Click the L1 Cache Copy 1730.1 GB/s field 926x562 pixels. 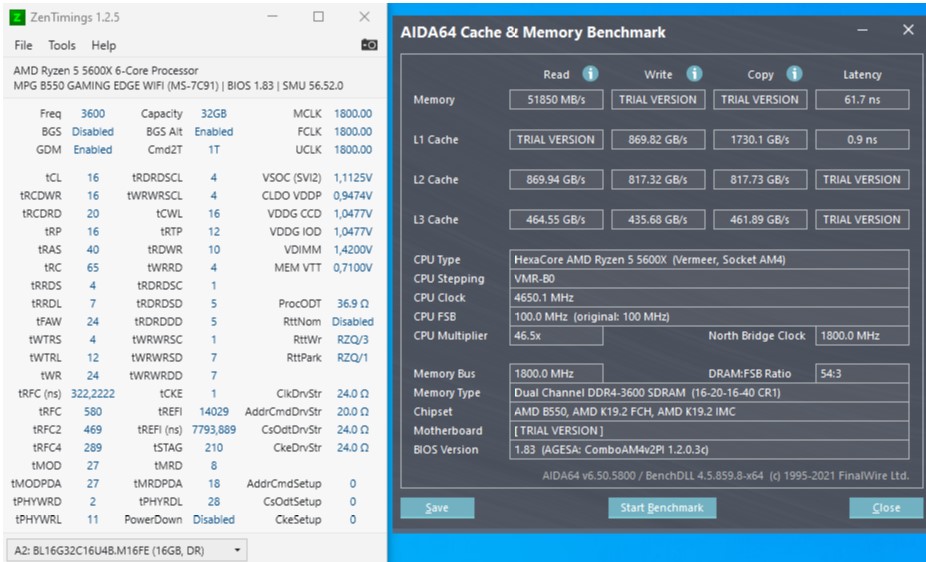pos(760,140)
